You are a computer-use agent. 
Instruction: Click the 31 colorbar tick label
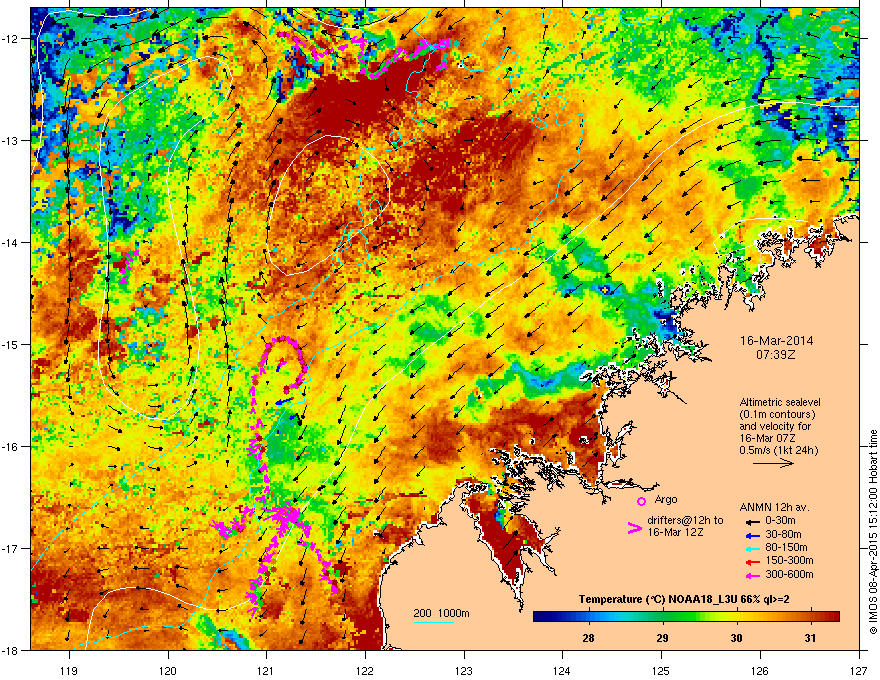tap(810, 638)
